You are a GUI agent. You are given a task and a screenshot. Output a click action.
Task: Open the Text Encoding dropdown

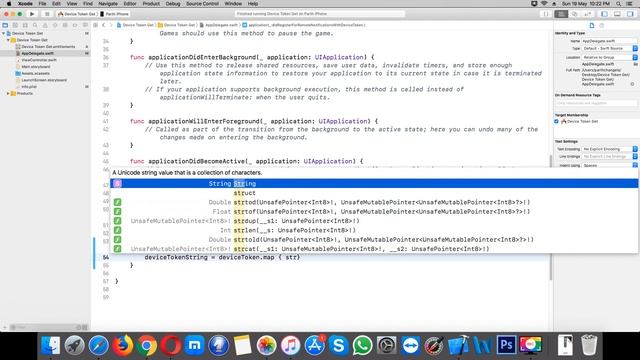tap(609, 149)
